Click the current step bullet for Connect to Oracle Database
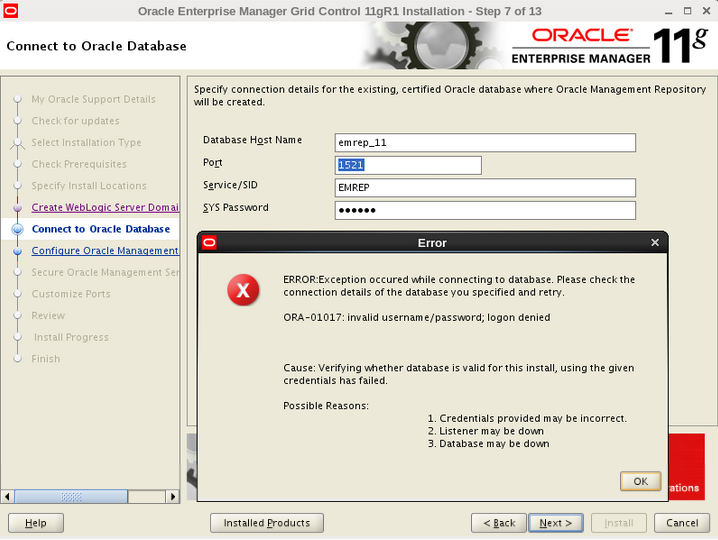Viewport: 718px width, 540px height. tap(17, 229)
